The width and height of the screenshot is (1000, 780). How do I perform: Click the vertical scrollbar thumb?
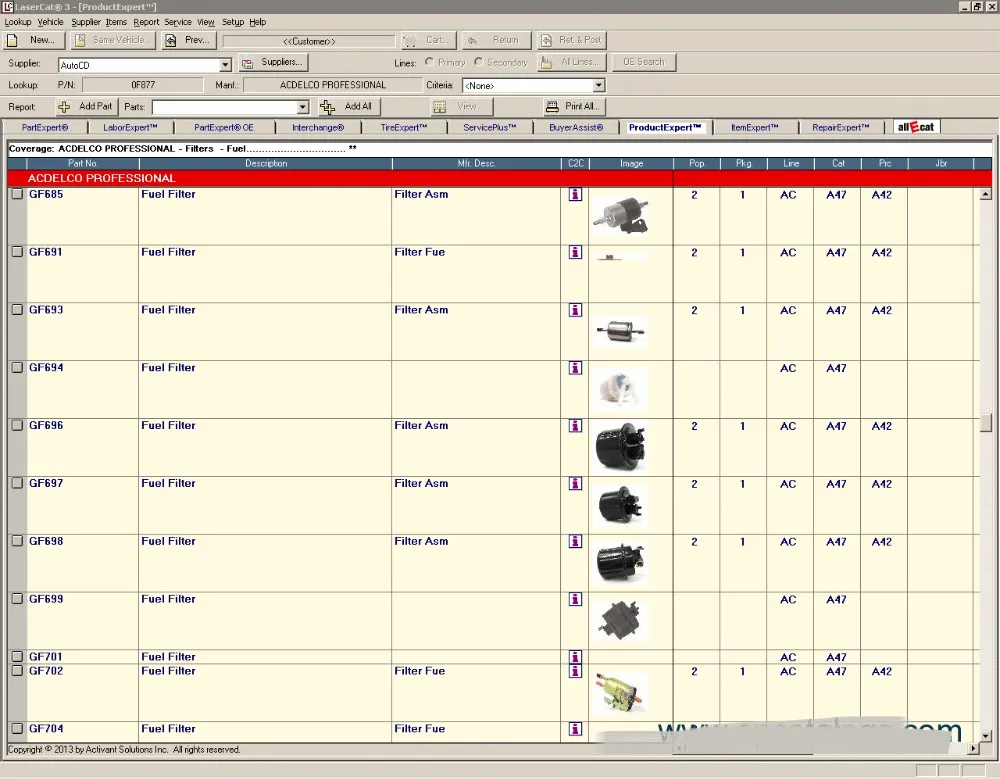tap(986, 423)
